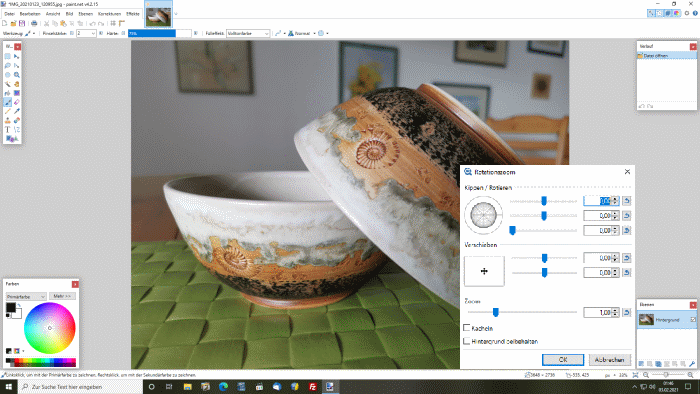The image size is (700, 394).
Task: Open the Bearbeiten menu
Action: 30,14
